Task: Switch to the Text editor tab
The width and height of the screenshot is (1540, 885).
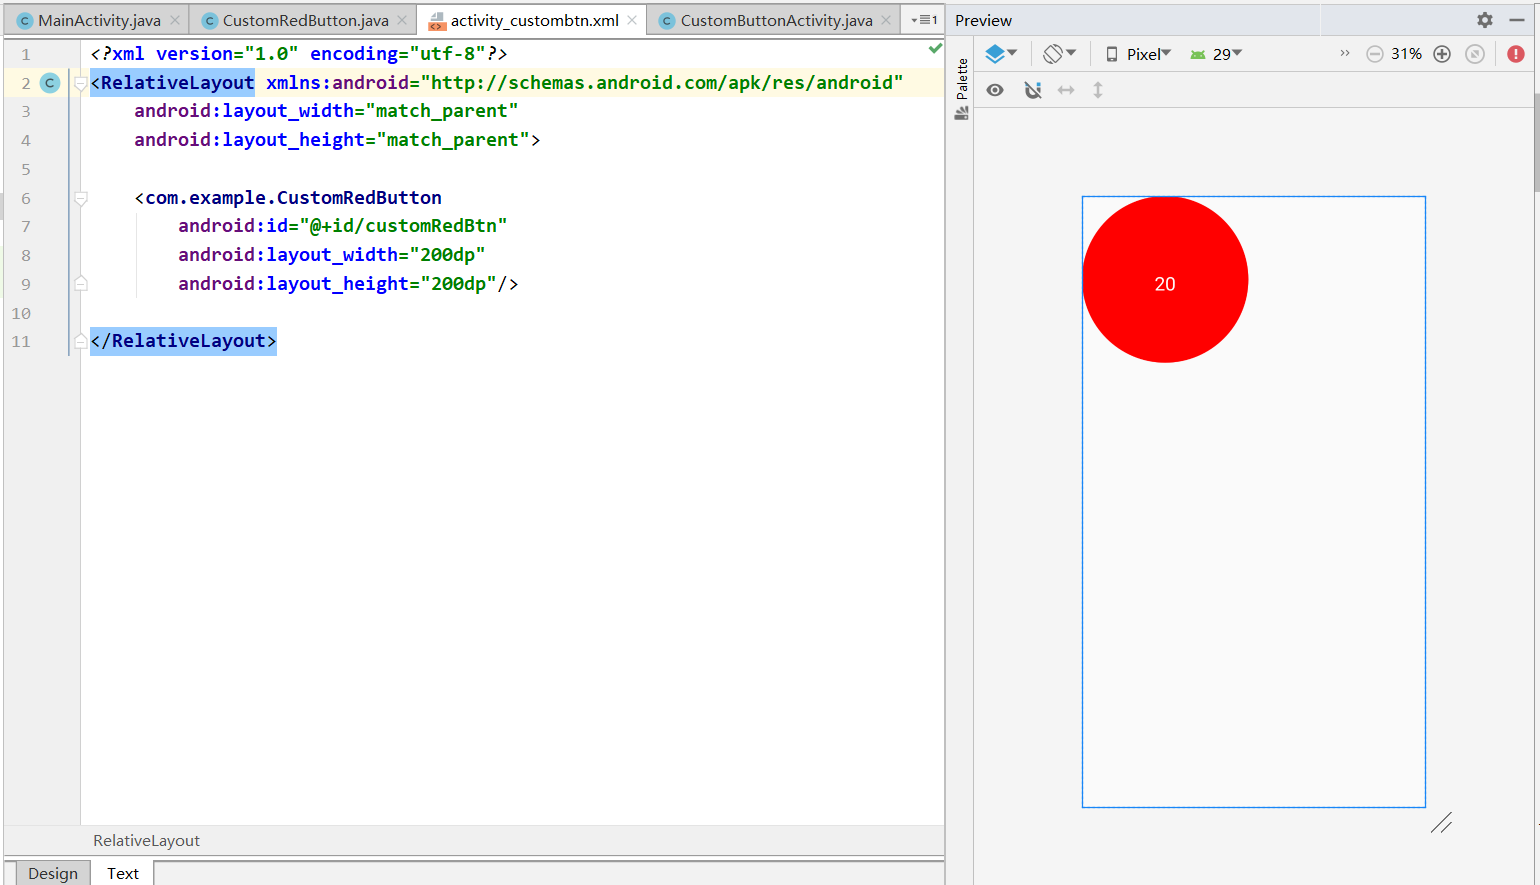Action: (x=123, y=873)
